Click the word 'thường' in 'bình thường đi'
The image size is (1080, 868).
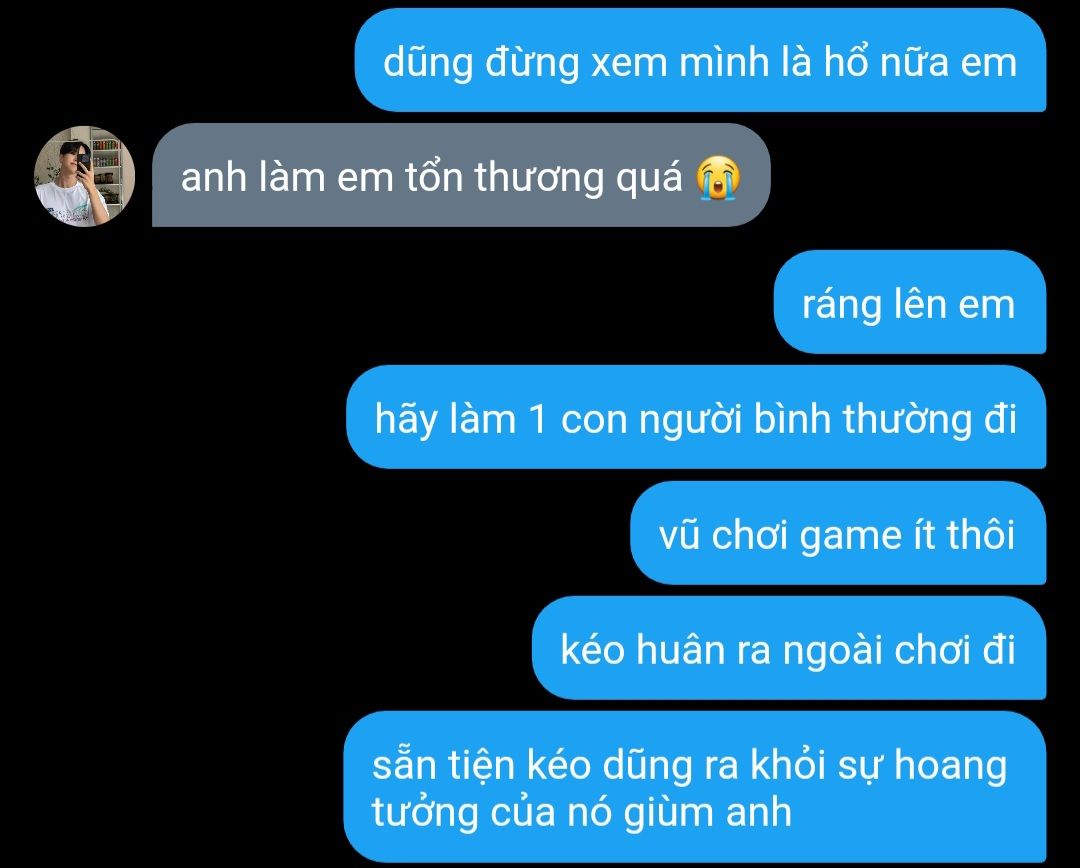pos(906,419)
